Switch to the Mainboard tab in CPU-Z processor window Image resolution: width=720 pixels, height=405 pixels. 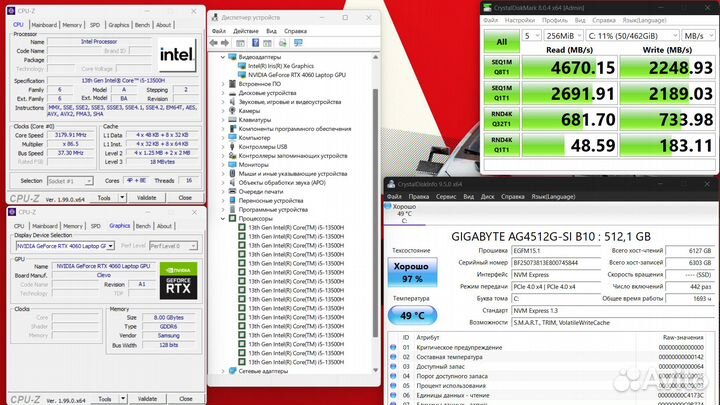pyautogui.click(x=44, y=25)
